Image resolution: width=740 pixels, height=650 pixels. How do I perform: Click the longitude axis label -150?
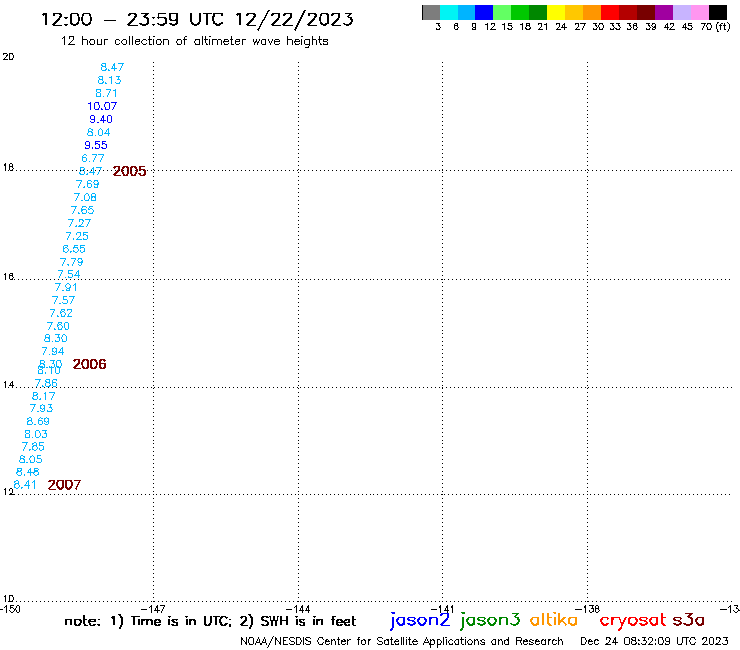coord(10,609)
